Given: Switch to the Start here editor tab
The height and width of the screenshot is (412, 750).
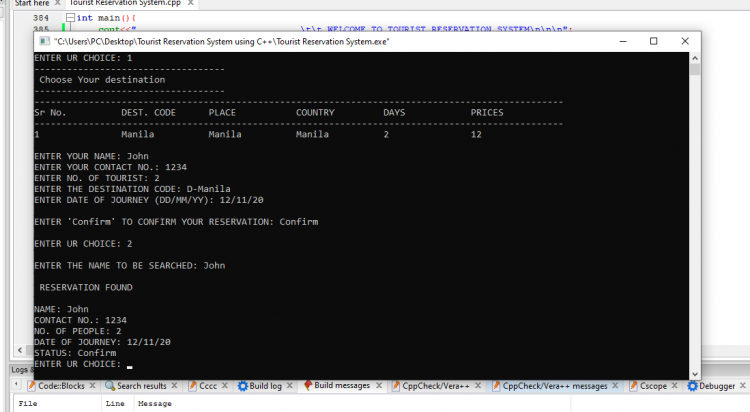Looking at the screenshot, I should [32, 3].
